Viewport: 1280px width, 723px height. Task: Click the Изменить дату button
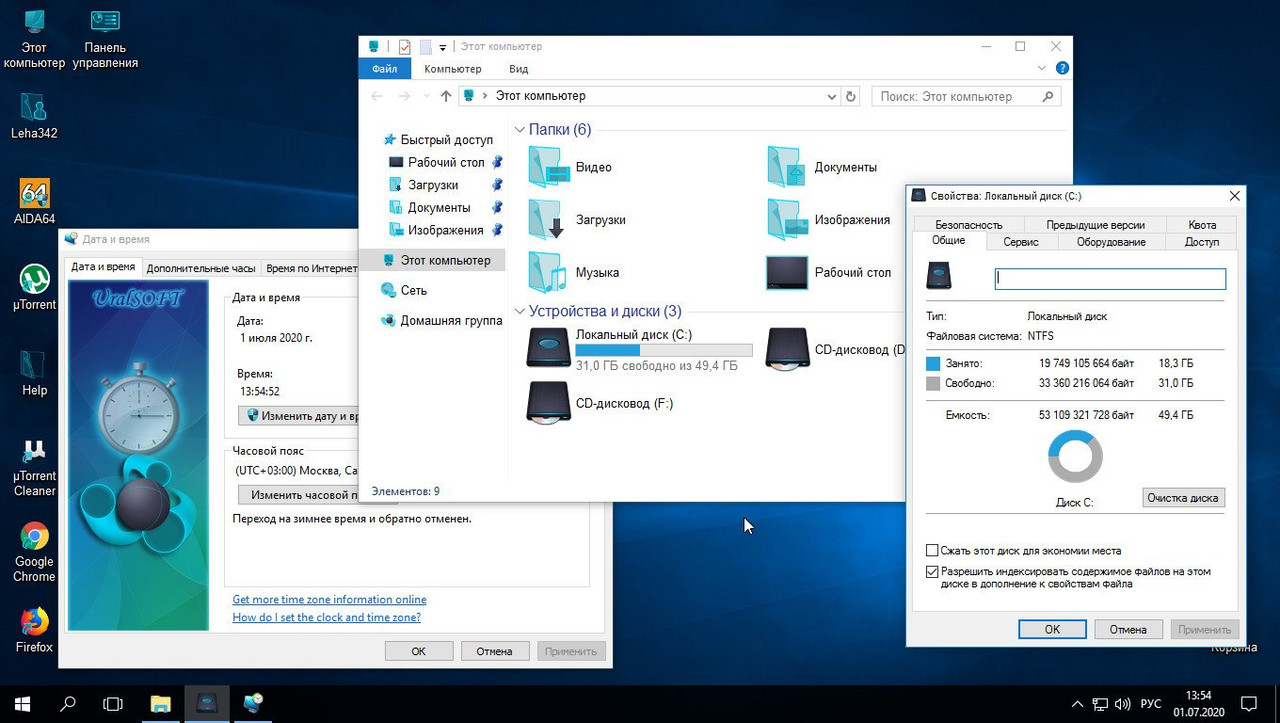(x=298, y=416)
